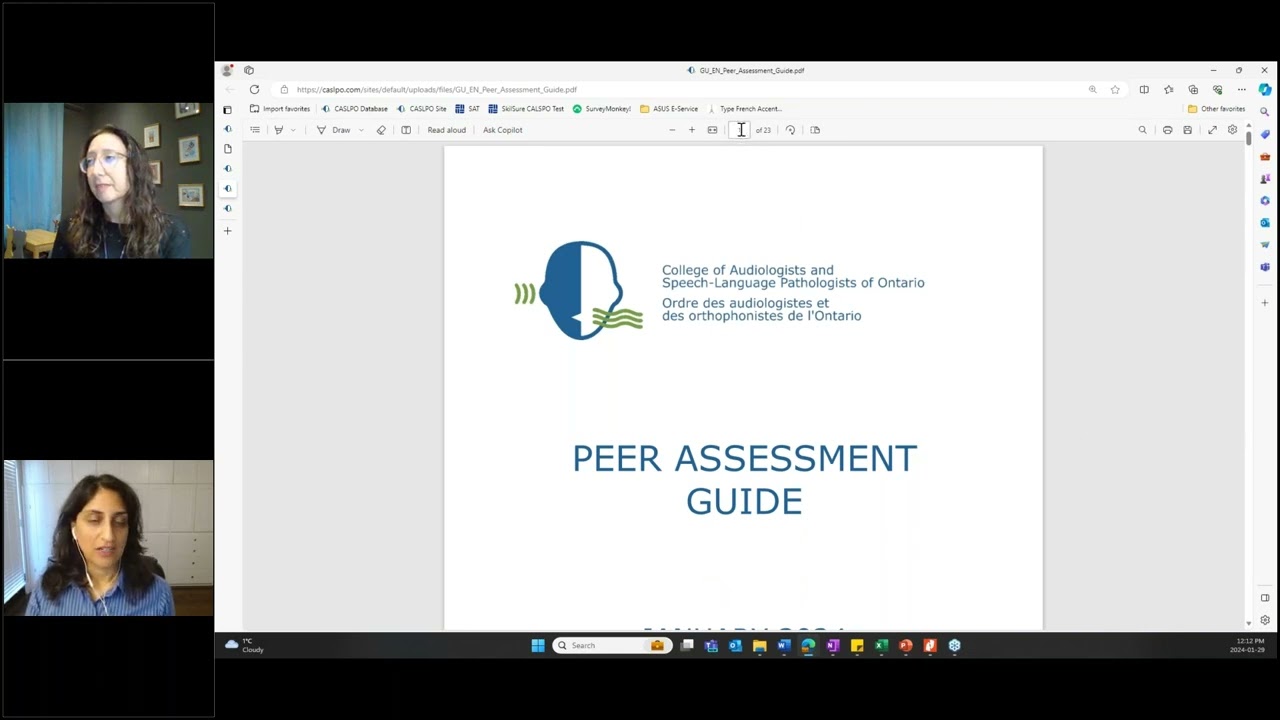Open the PDF table of contents icon
1280x720 pixels.
[x=255, y=130]
